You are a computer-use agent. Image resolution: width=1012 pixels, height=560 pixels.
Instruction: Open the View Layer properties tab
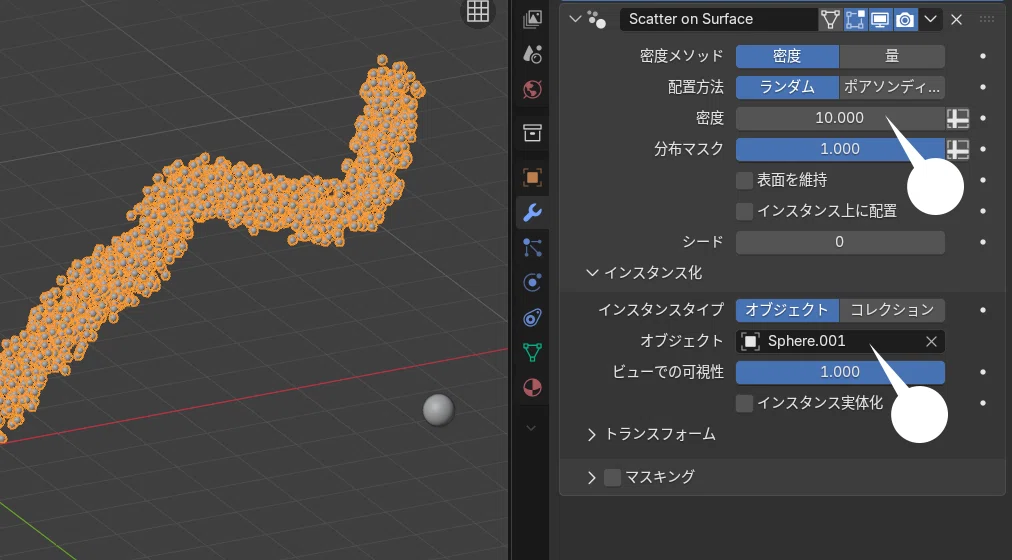(532, 19)
